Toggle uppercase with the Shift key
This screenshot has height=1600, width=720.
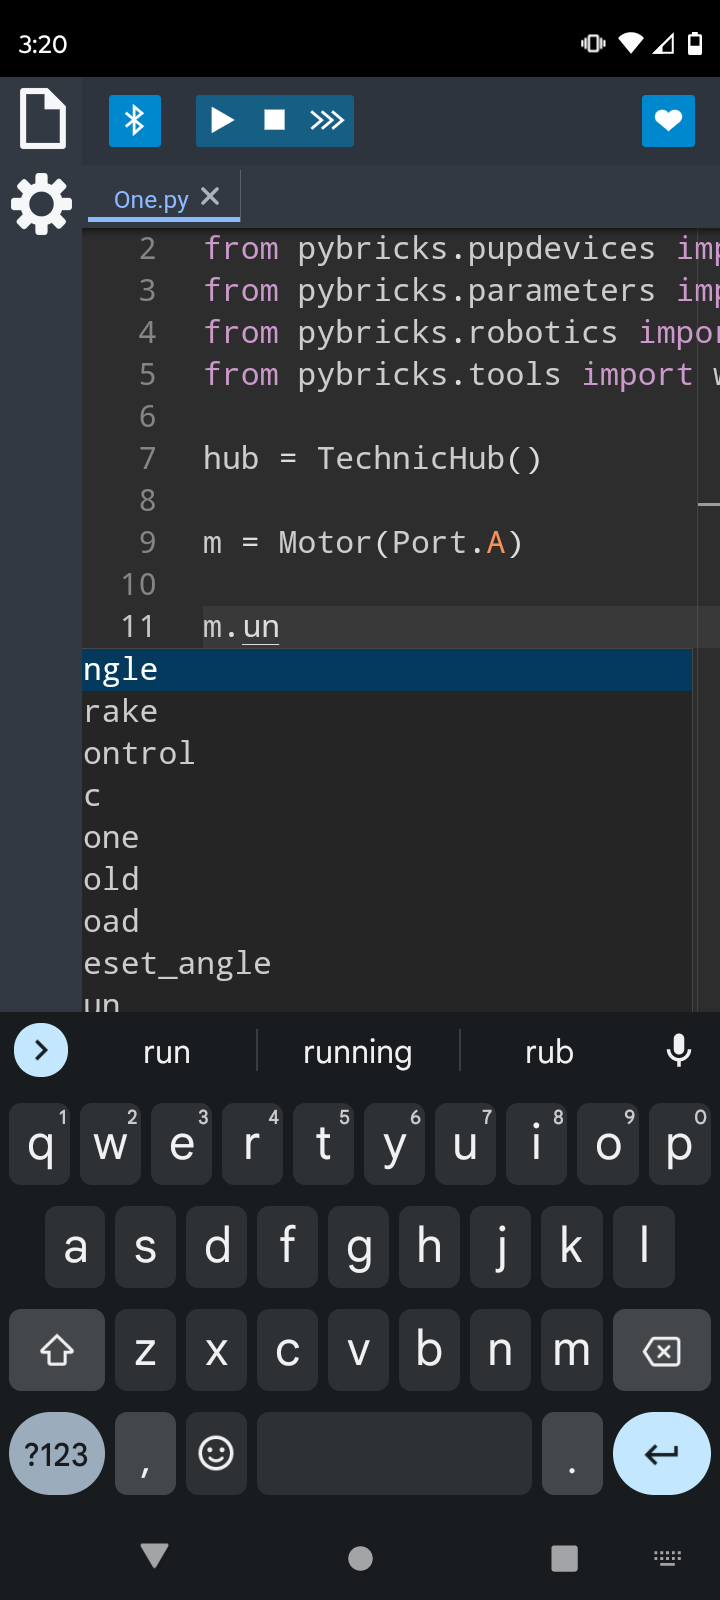(56, 1349)
